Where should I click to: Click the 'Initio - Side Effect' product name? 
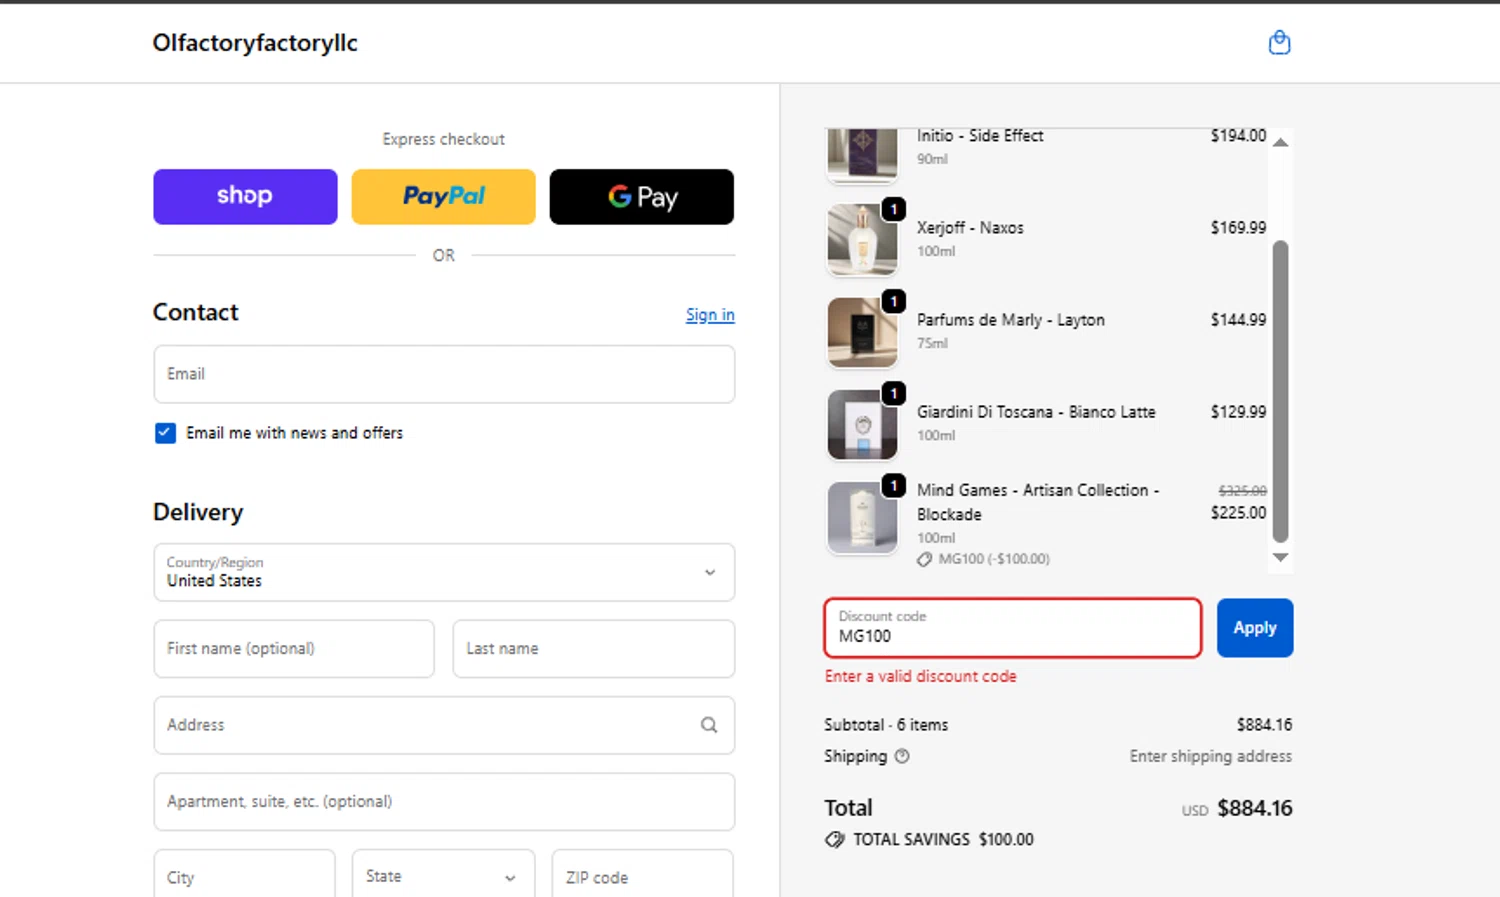(980, 136)
